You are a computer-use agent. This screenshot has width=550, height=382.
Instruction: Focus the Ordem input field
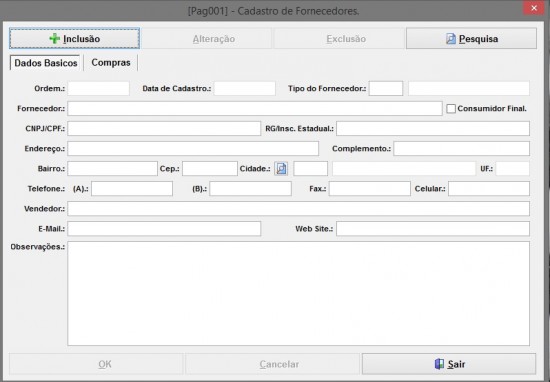click(x=99, y=88)
